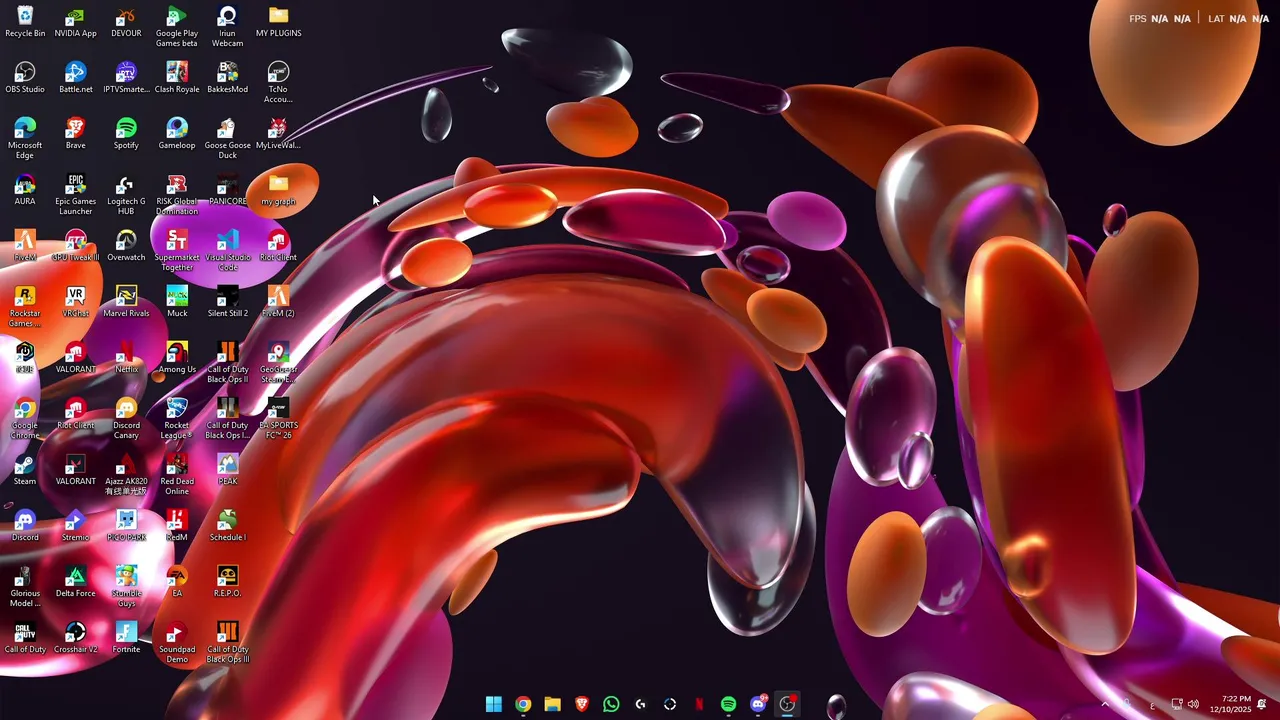Screen dimensions: 1280x720
Task: Select the PICO PARK shortcut
Action: (x=126, y=526)
